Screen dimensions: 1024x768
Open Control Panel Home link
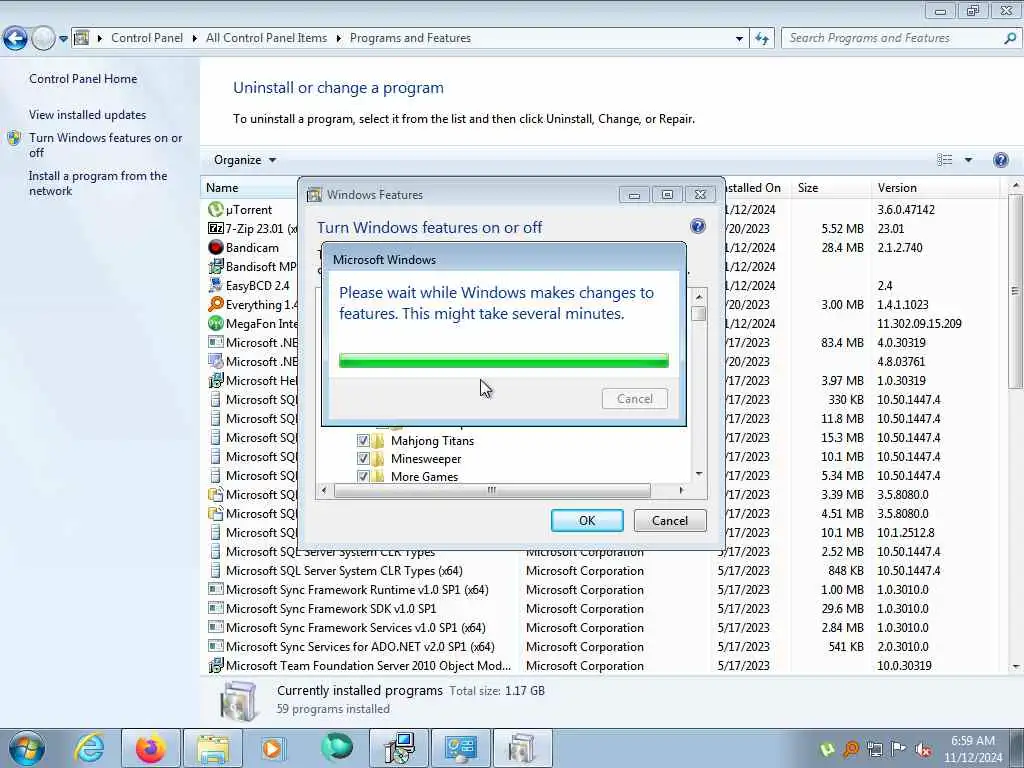[x=83, y=79]
